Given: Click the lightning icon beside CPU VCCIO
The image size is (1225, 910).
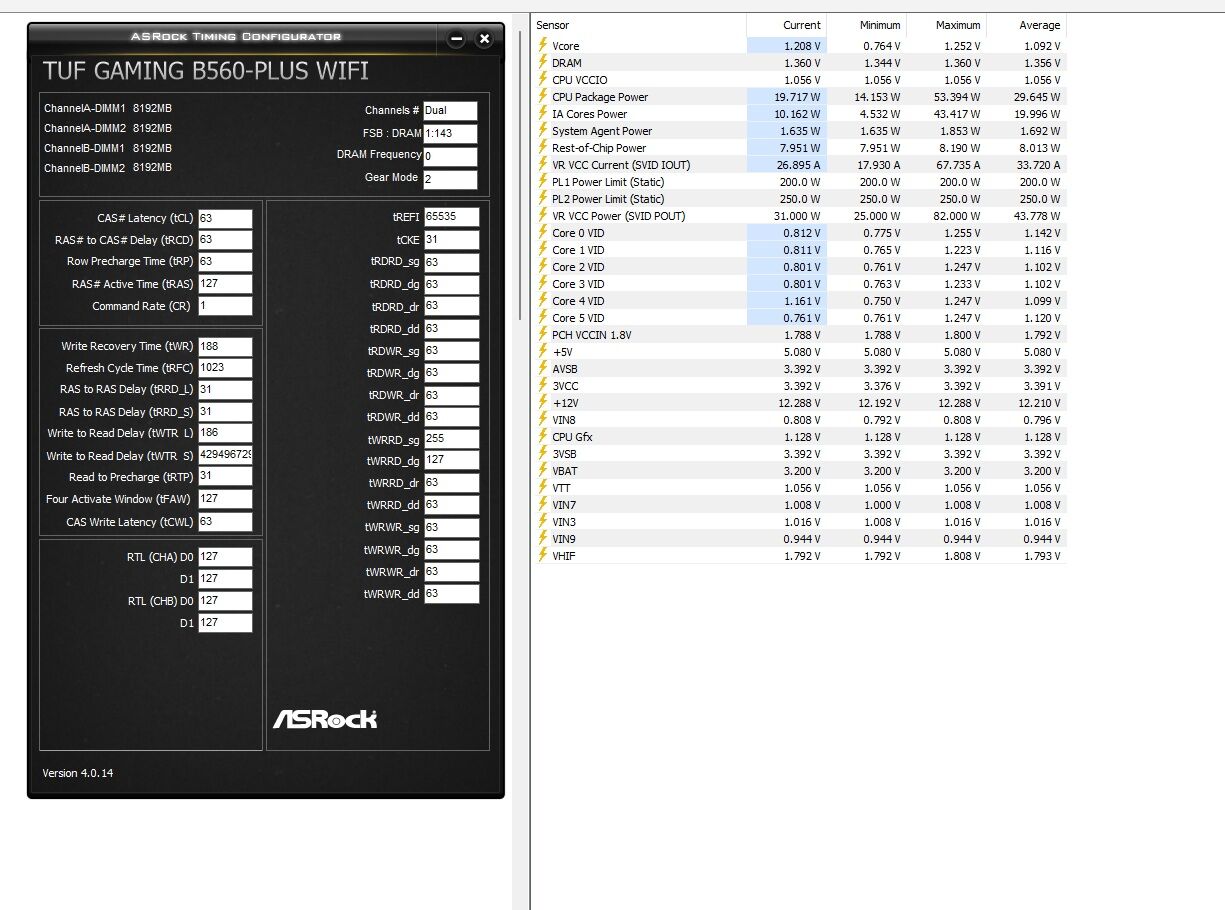Looking at the screenshot, I should point(543,80).
